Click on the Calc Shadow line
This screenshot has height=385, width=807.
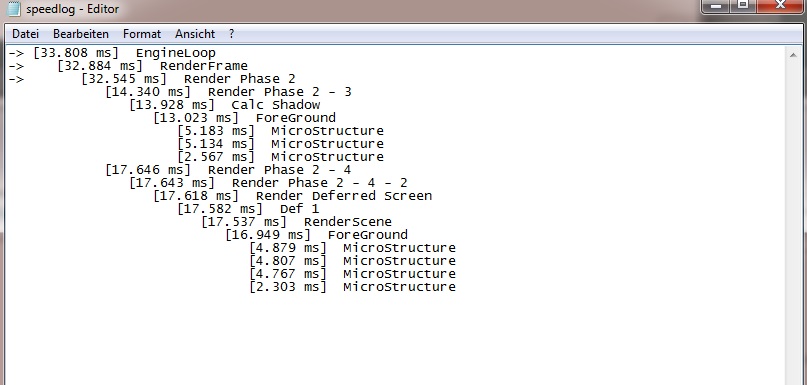coord(224,105)
